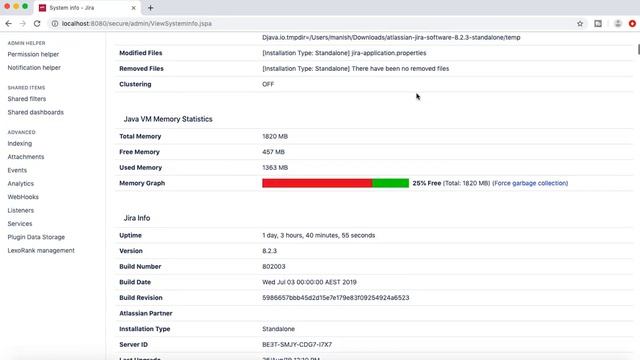Open LexoRank management in sidebar
Image resolution: width=640 pixels, height=360 pixels.
coord(41,251)
